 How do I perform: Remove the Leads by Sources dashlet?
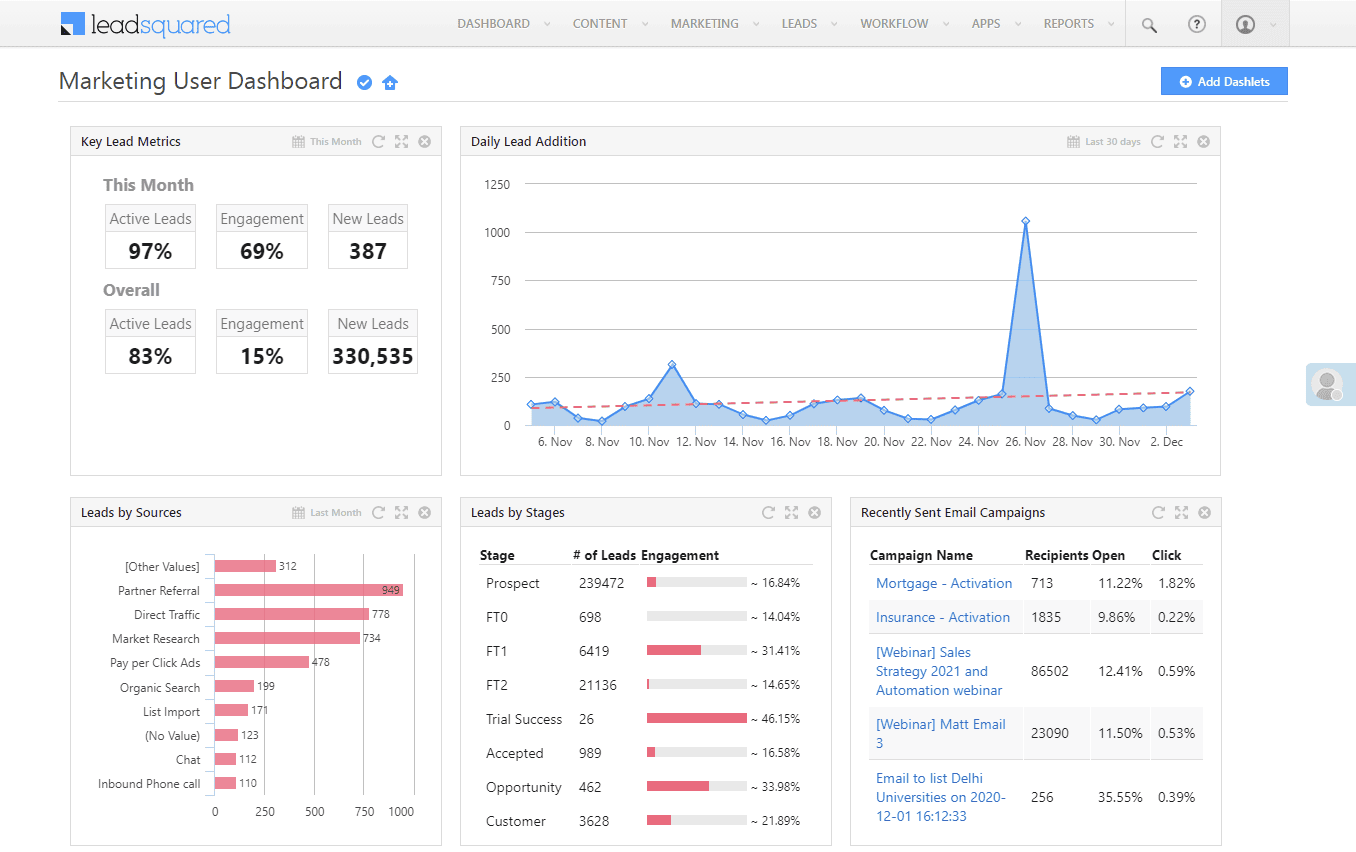click(424, 513)
